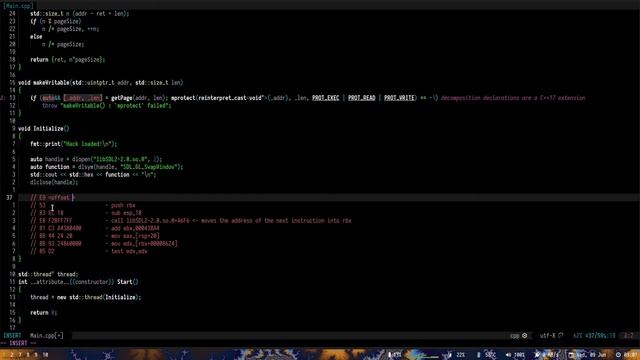Place cursor on 'void makeWritable' function line
The image size is (640, 360).
coord(100,82)
